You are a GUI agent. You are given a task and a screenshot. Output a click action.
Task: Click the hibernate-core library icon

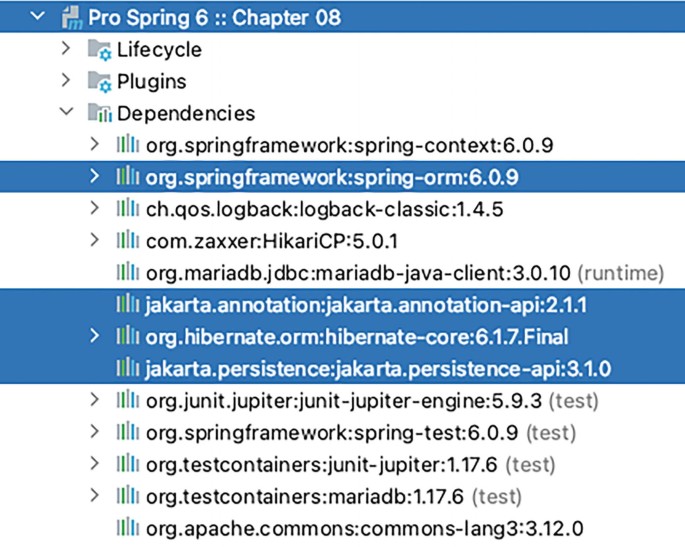[x=128, y=337]
